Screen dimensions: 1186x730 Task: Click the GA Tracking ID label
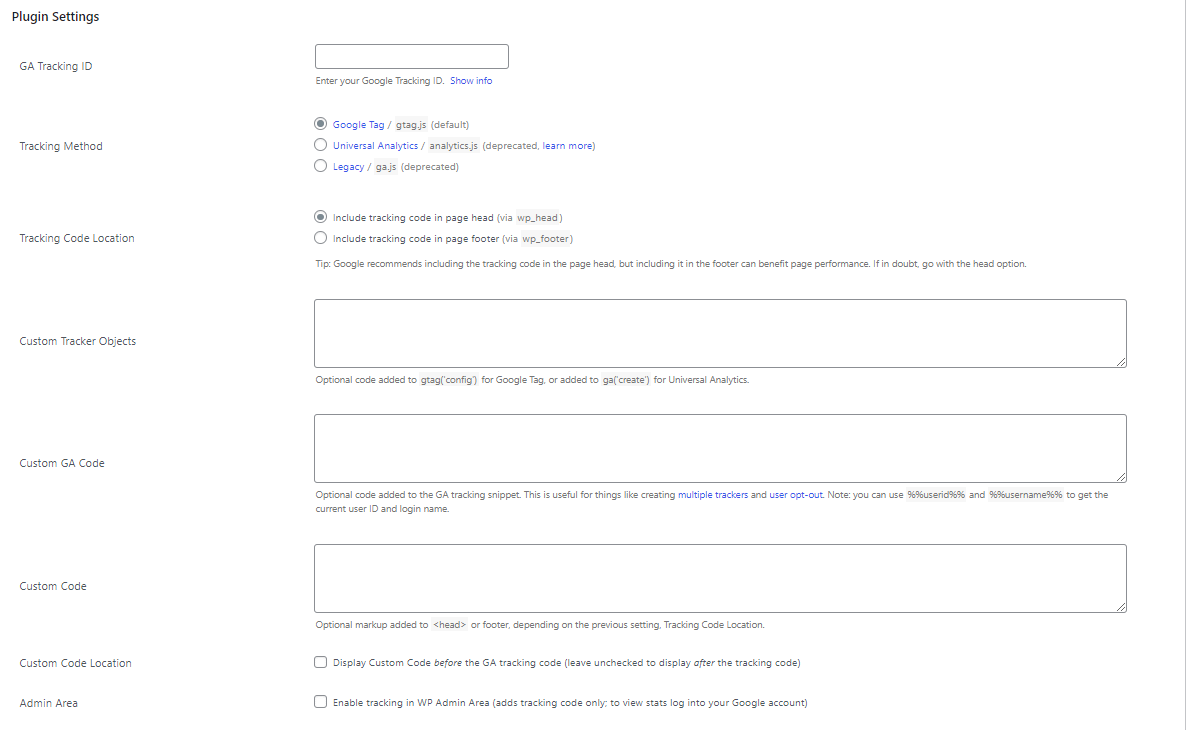point(55,67)
